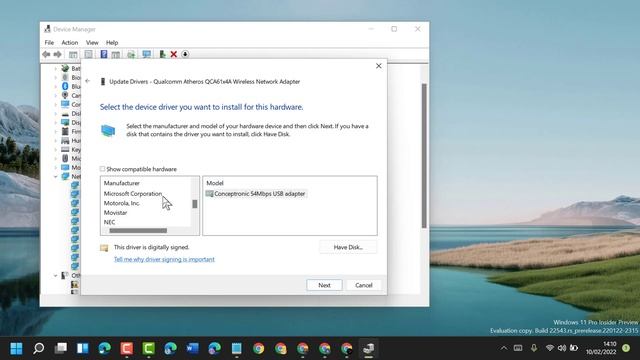The image size is (640, 360).
Task: Open the Windows Start menu
Action: click(x=16, y=348)
